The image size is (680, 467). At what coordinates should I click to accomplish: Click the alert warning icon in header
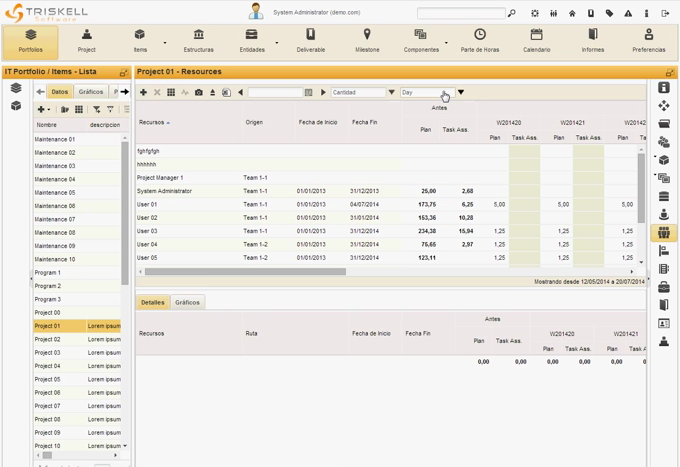[628, 13]
